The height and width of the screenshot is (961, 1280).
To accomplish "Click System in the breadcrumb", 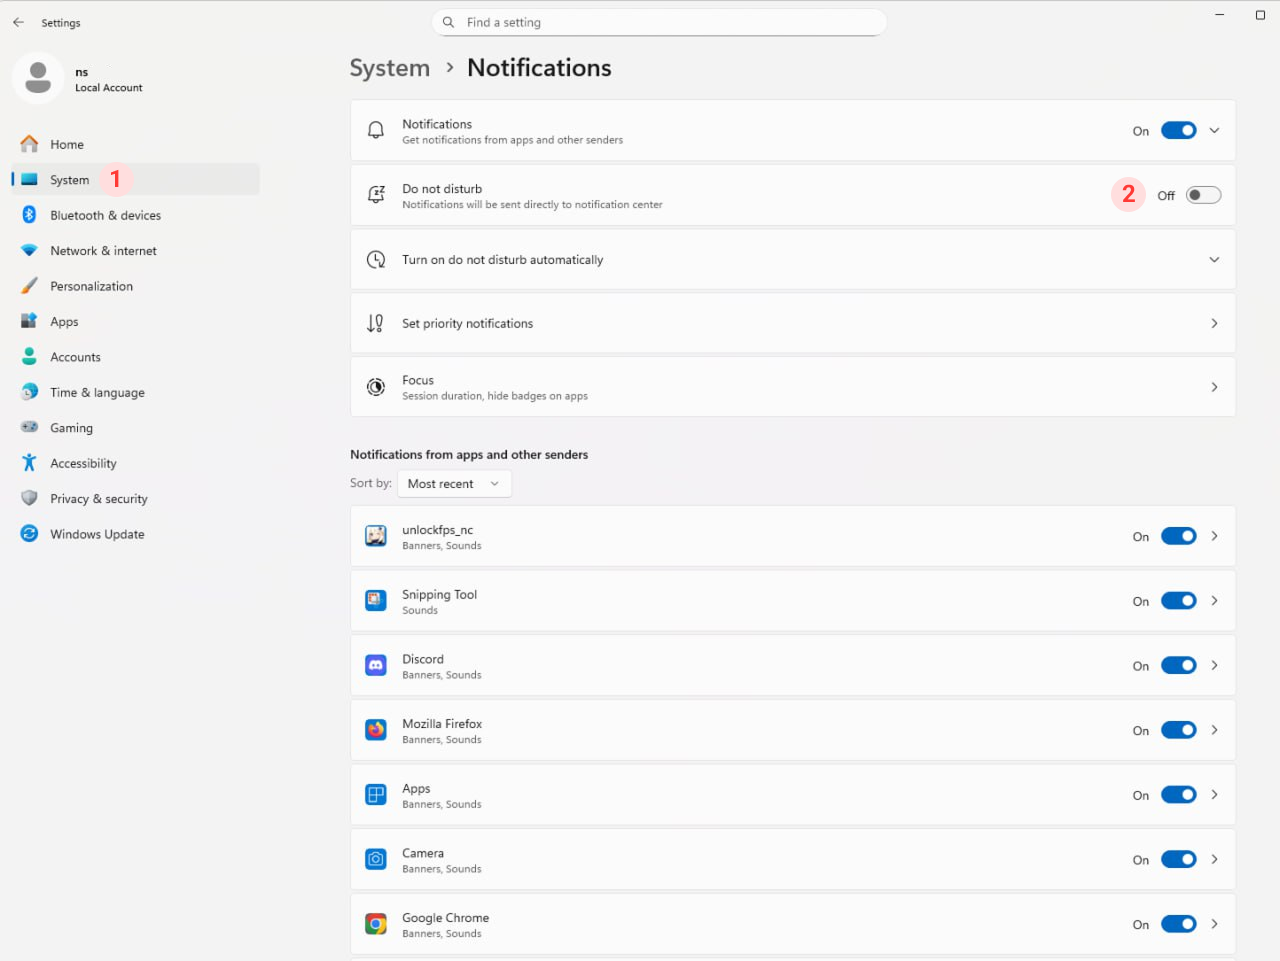I will coord(389,68).
